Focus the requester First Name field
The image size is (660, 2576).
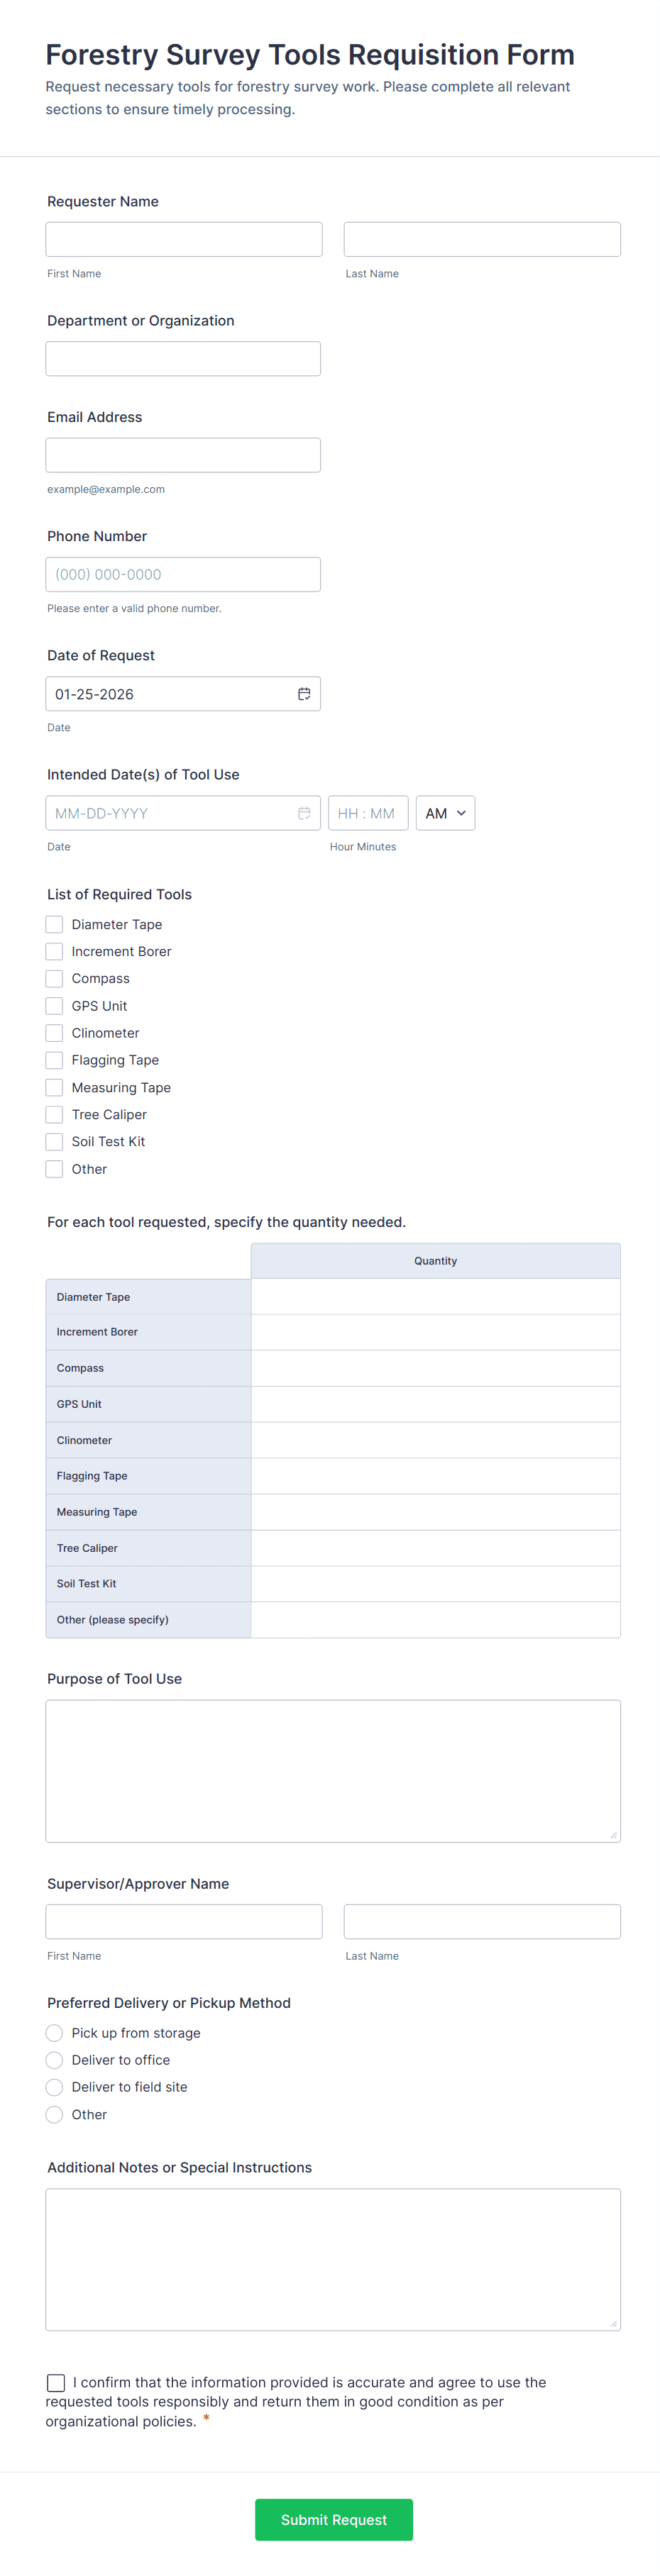pos(184,239)
